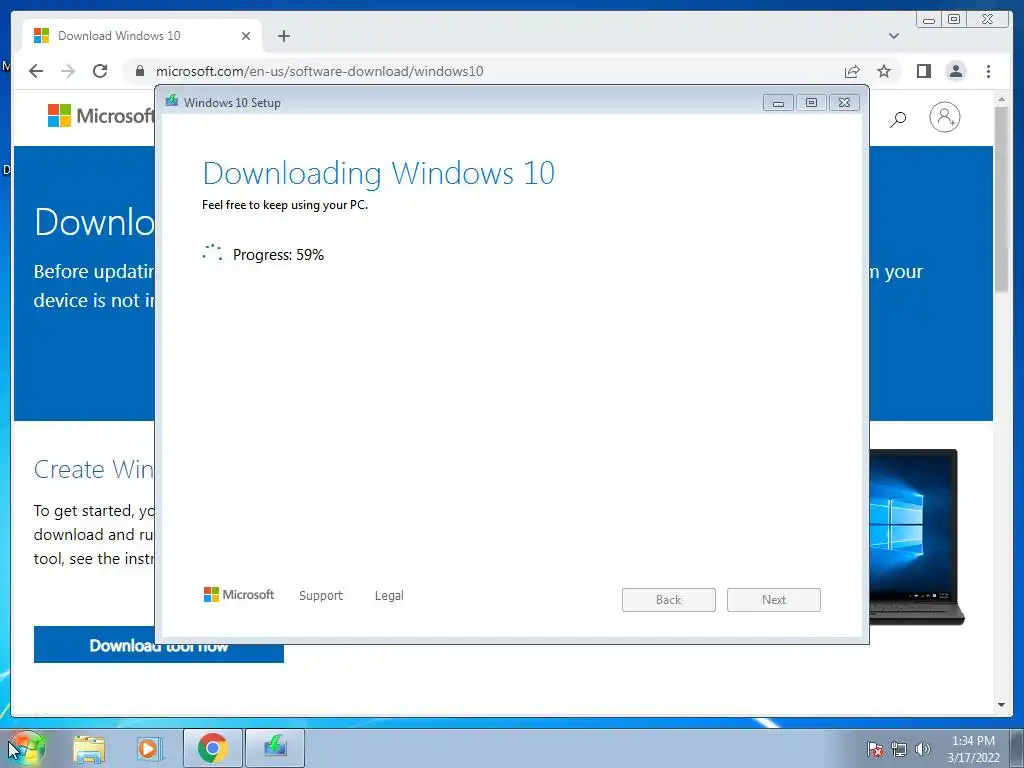Click the browser vertical scrollbar thumb
Image resolution: width=1024 pixels, height=768 pixels.
(1001, 199)
